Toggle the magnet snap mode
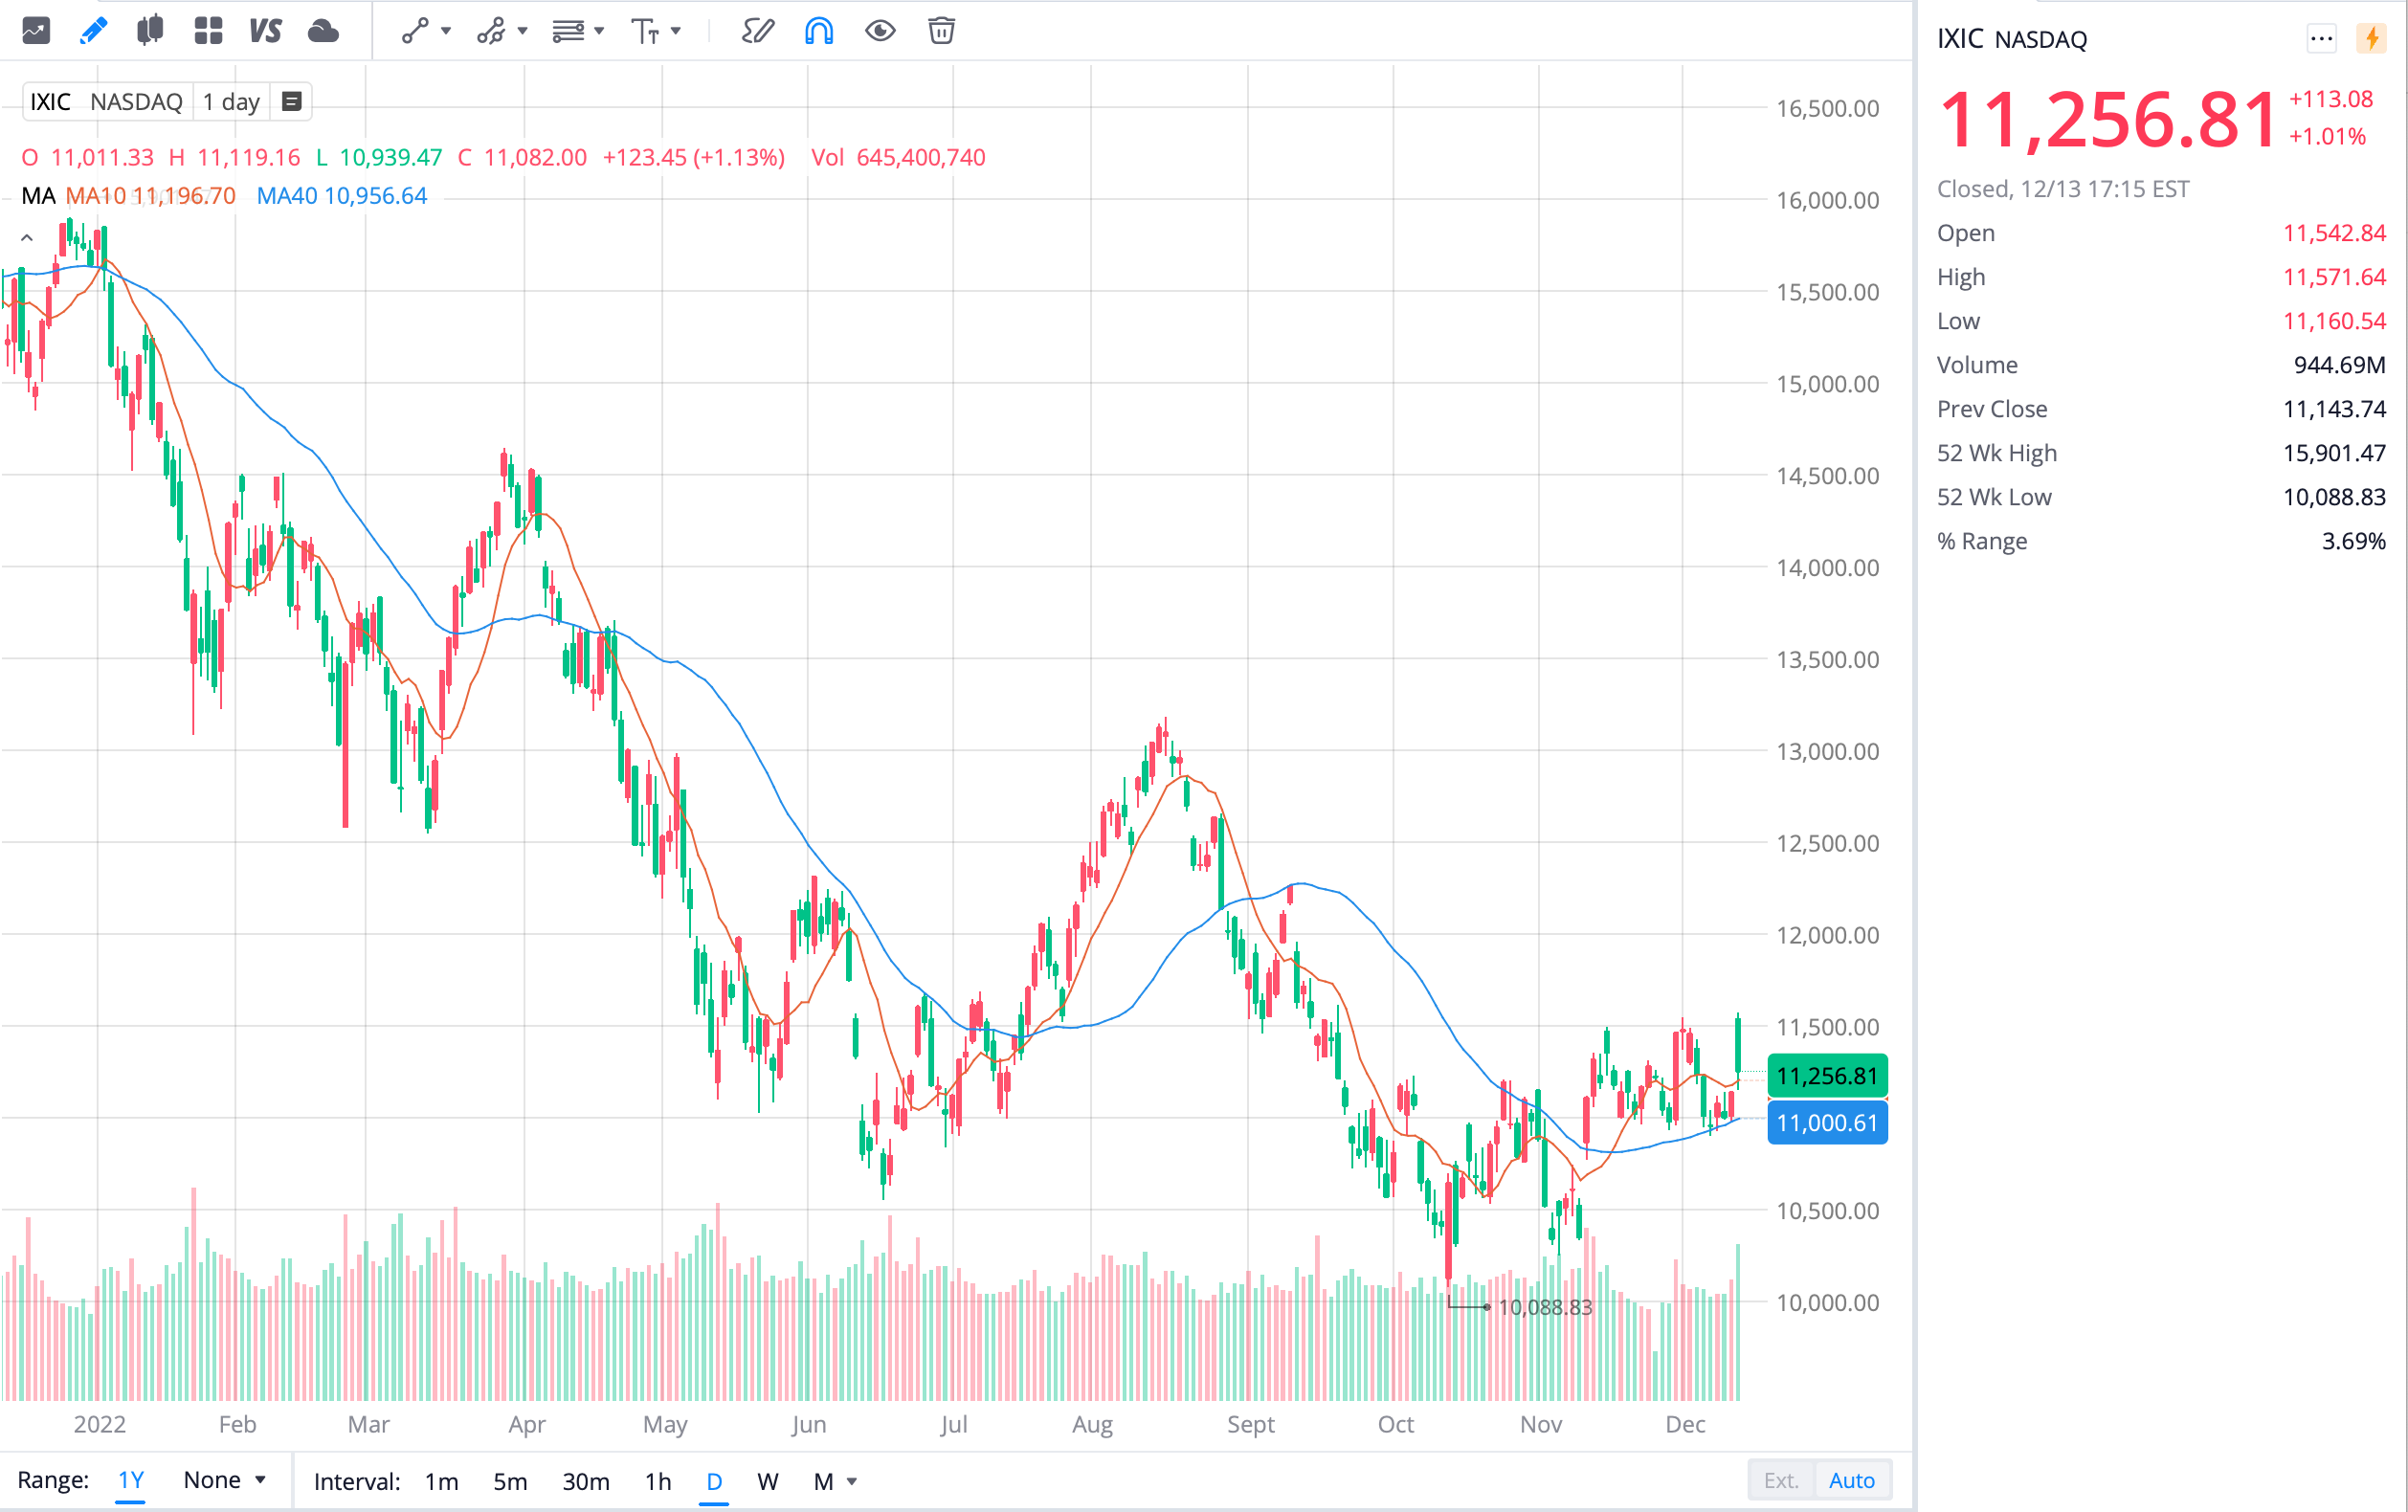 819,31
